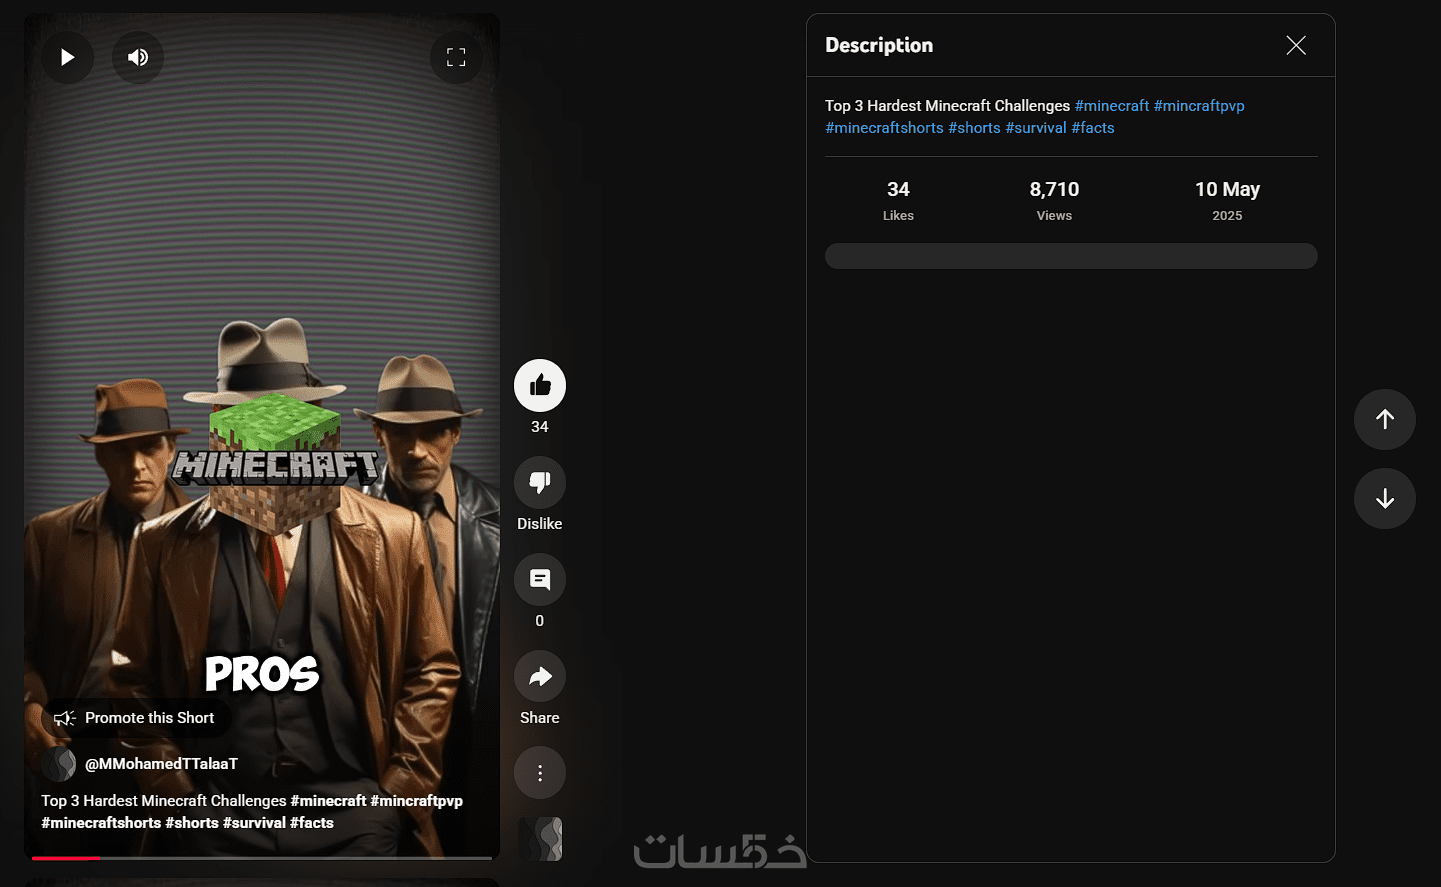Open #mincraftpvp hashtag in Description panel
This screenshot has height=887, width=1441.
[x=1199, y=106]
